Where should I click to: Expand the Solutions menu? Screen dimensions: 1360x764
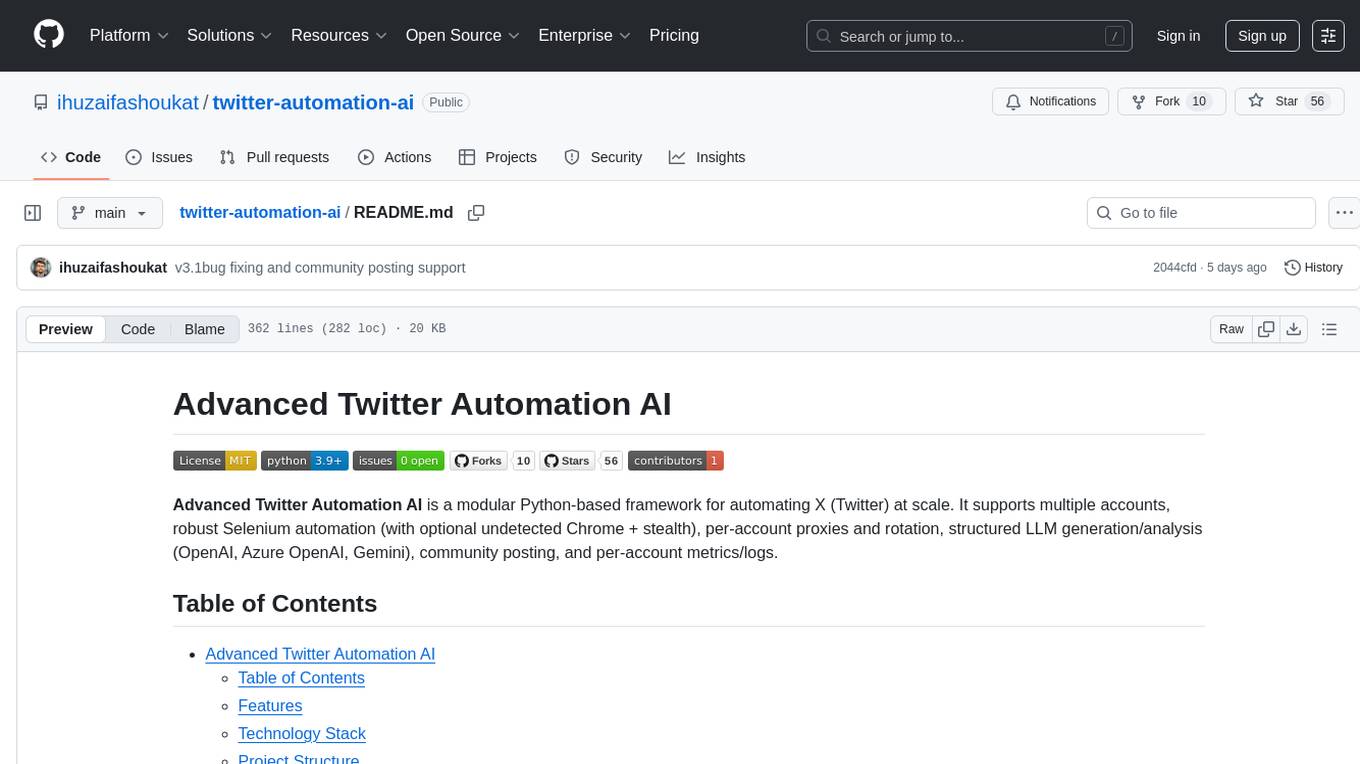[230, 35]
